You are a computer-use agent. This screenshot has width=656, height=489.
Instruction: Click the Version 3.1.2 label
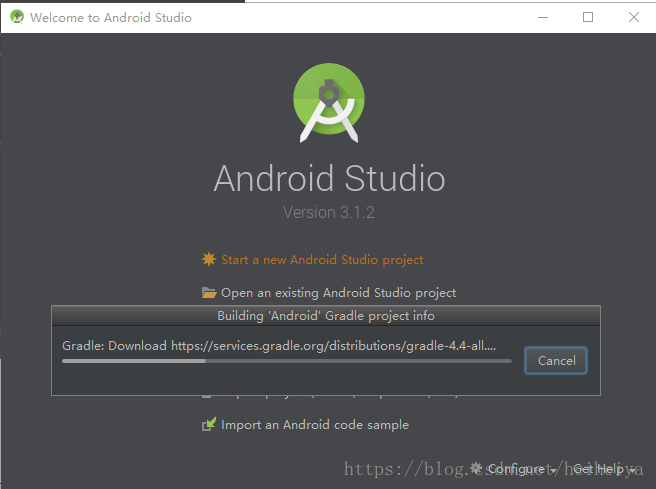coord(329,212)
